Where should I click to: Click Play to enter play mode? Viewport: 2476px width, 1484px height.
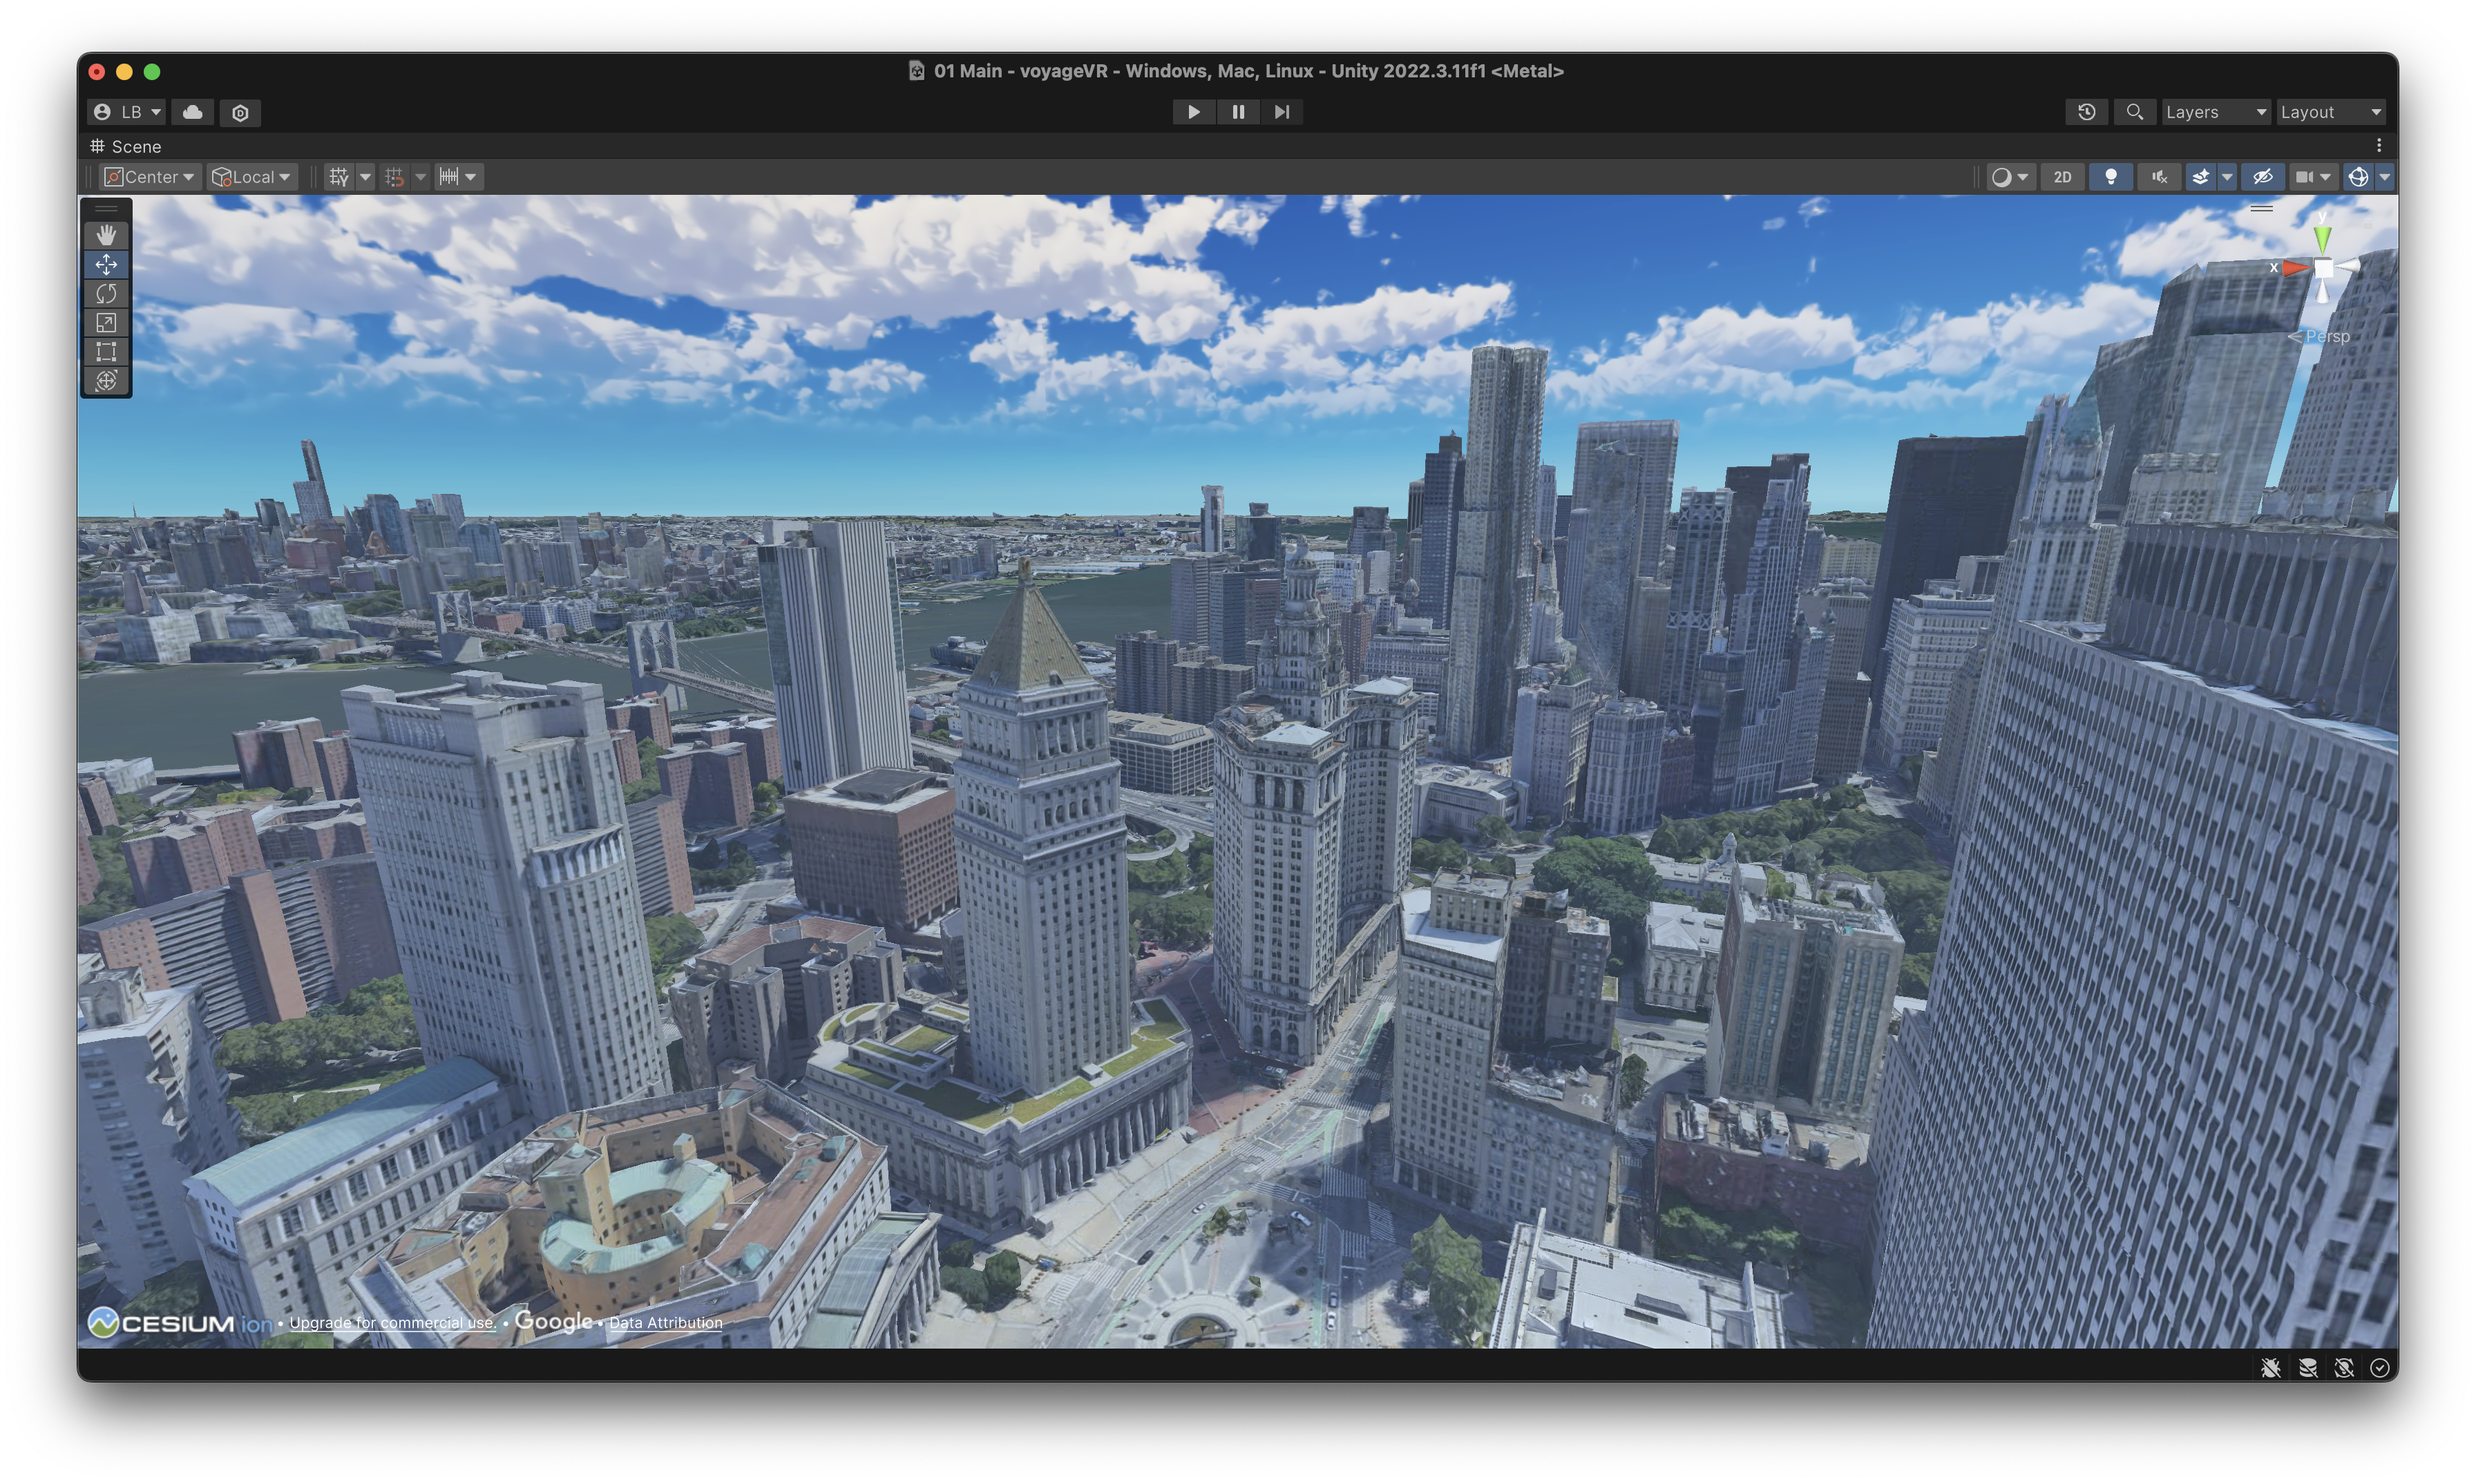(1193, 112)
